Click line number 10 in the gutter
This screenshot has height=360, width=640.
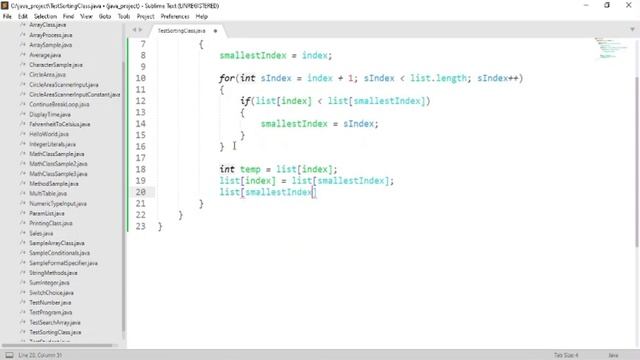pyautogui.click(x=140, y=78)
